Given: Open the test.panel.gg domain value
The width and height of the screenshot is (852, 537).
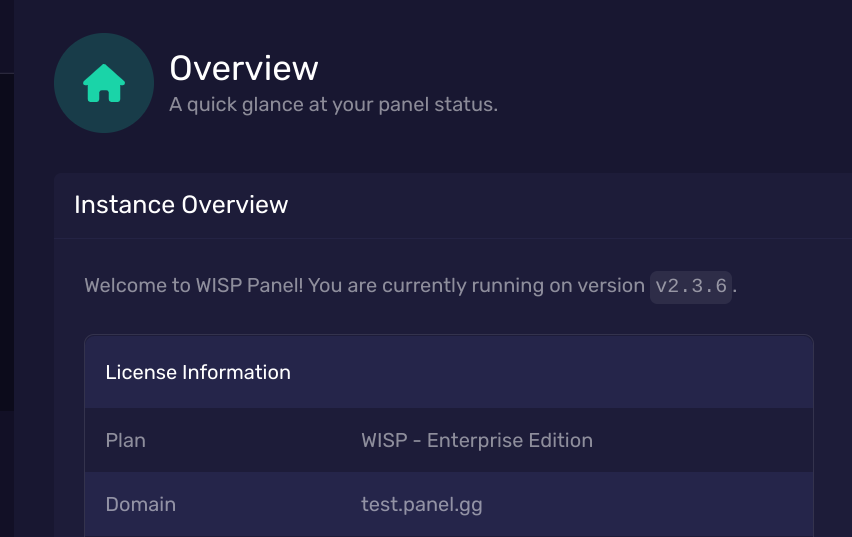Looking at the screenshot, I should 422,504.
